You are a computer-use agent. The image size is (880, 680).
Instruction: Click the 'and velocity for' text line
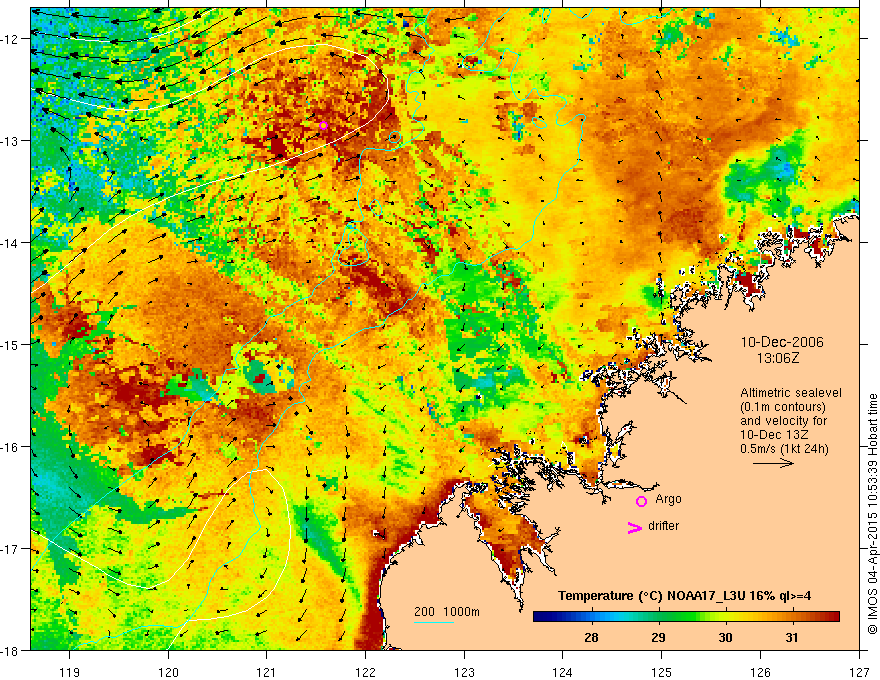point(783,421)
